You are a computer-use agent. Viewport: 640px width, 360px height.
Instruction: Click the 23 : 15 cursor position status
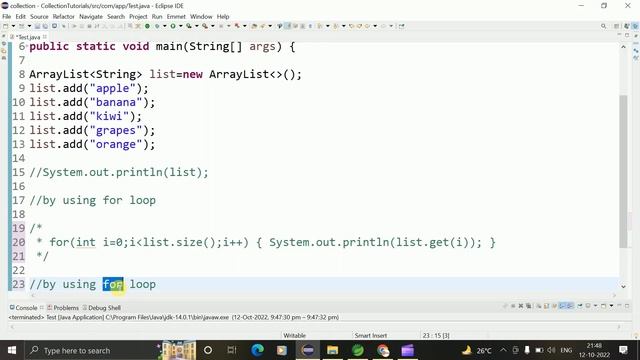[436, 336]
